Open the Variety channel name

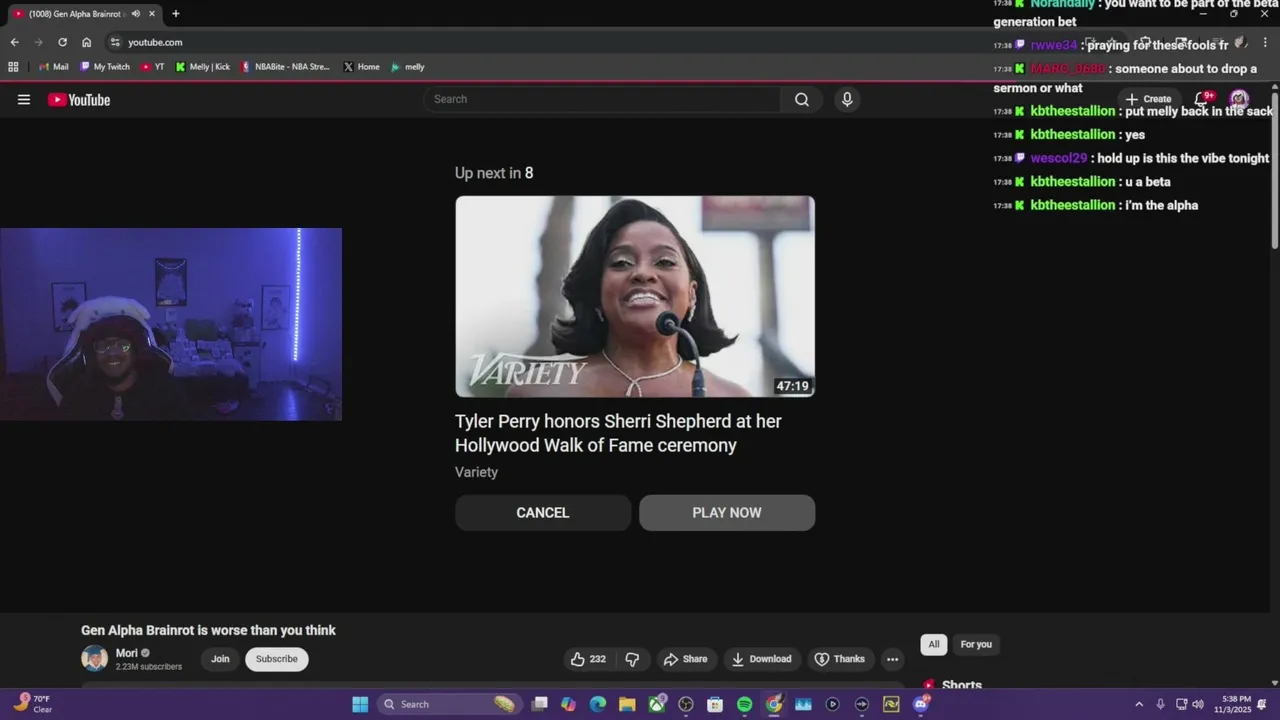[x=476, y=472]
